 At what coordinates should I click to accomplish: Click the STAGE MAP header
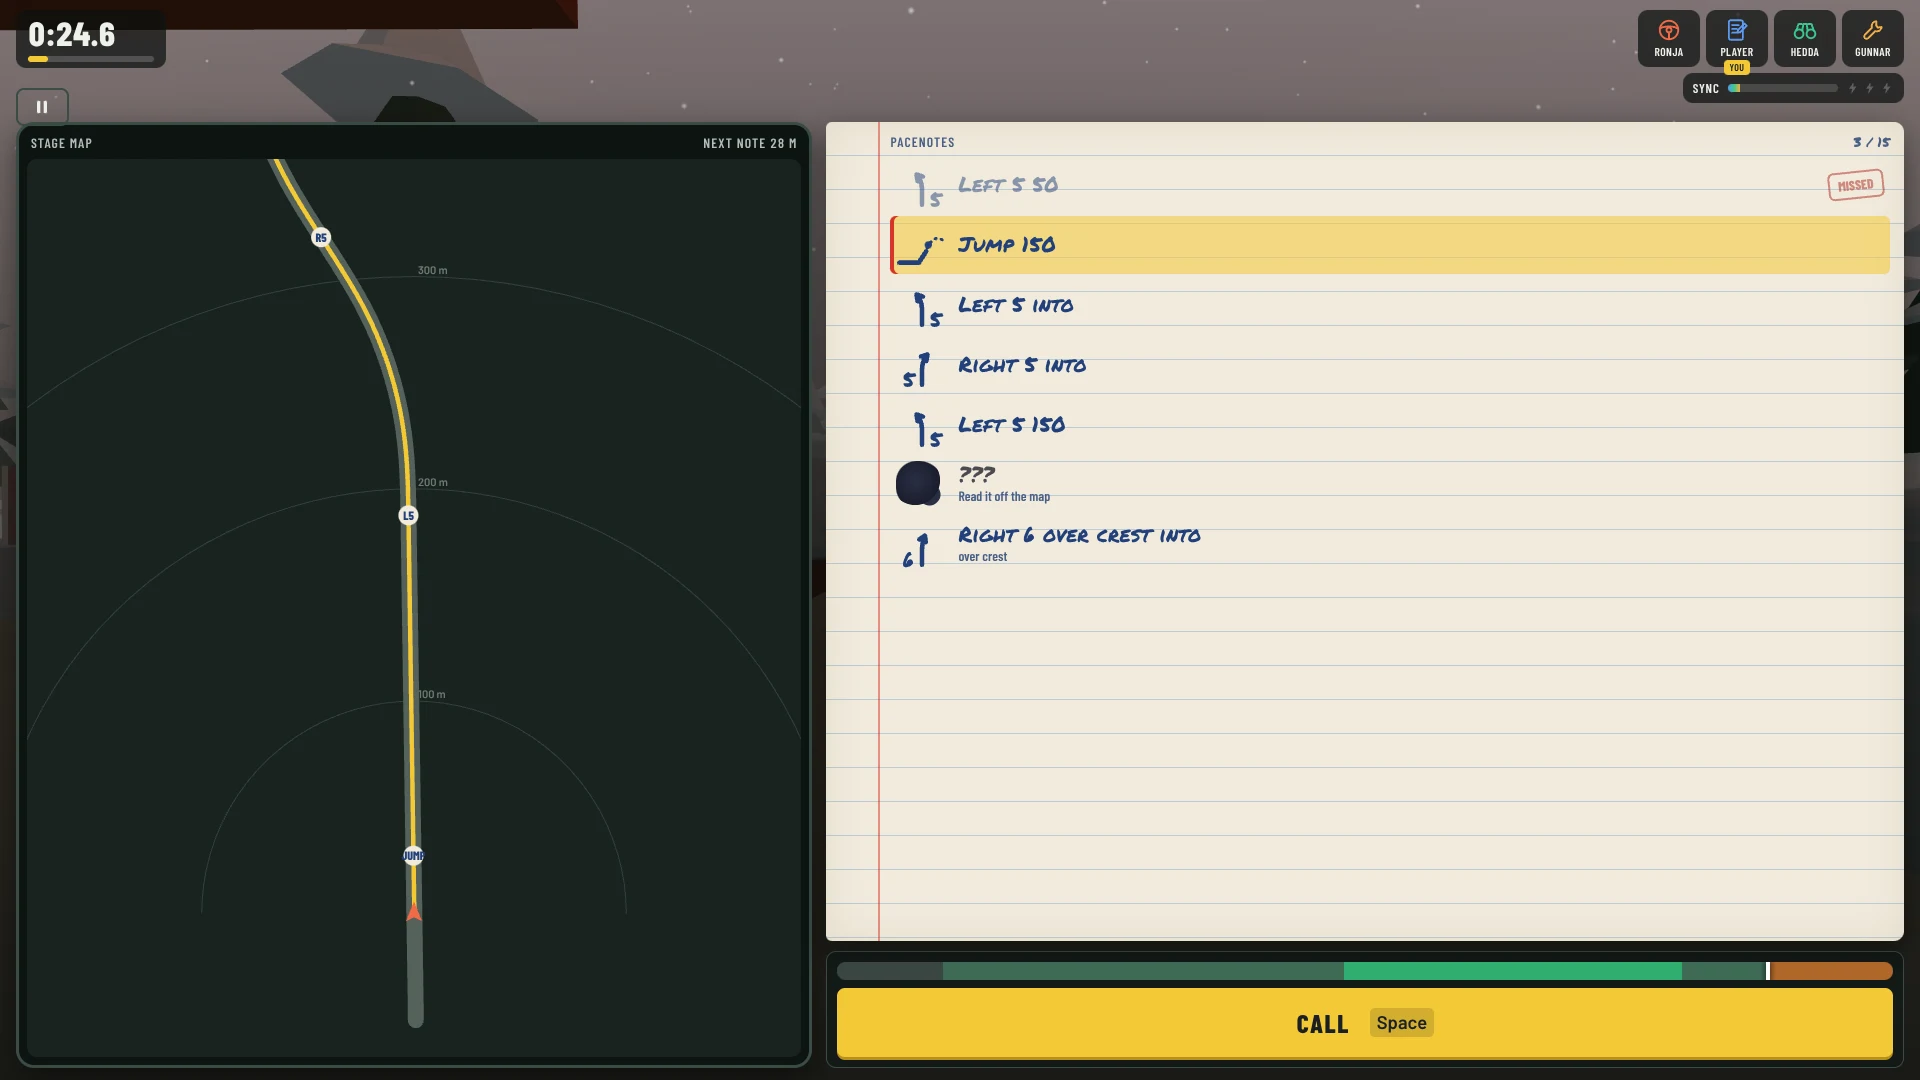pyautogui.click(x=61, y=143)
